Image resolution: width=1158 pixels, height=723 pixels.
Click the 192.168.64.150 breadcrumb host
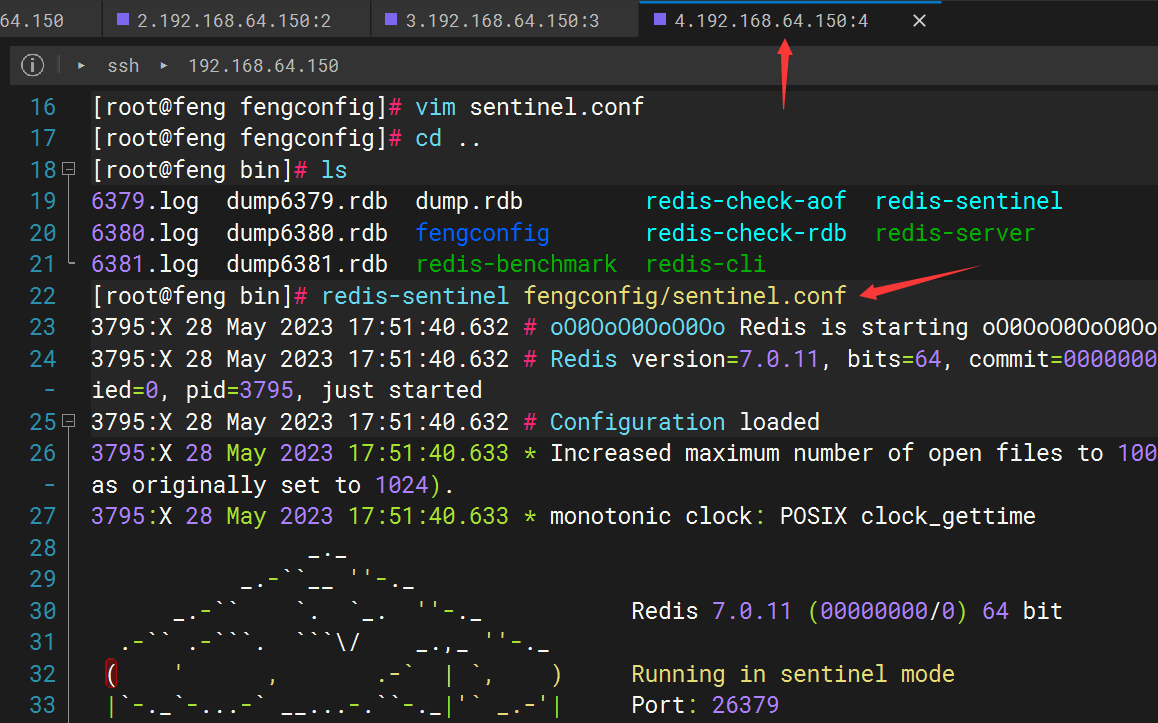[263, 66]
